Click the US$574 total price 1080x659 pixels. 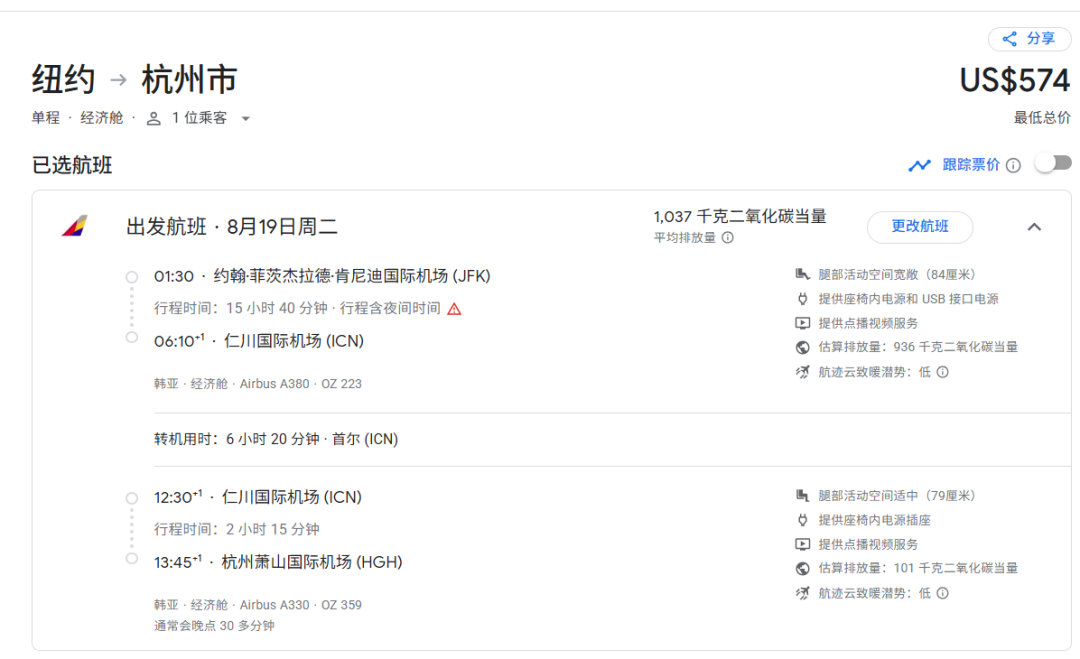point(1014,80)
